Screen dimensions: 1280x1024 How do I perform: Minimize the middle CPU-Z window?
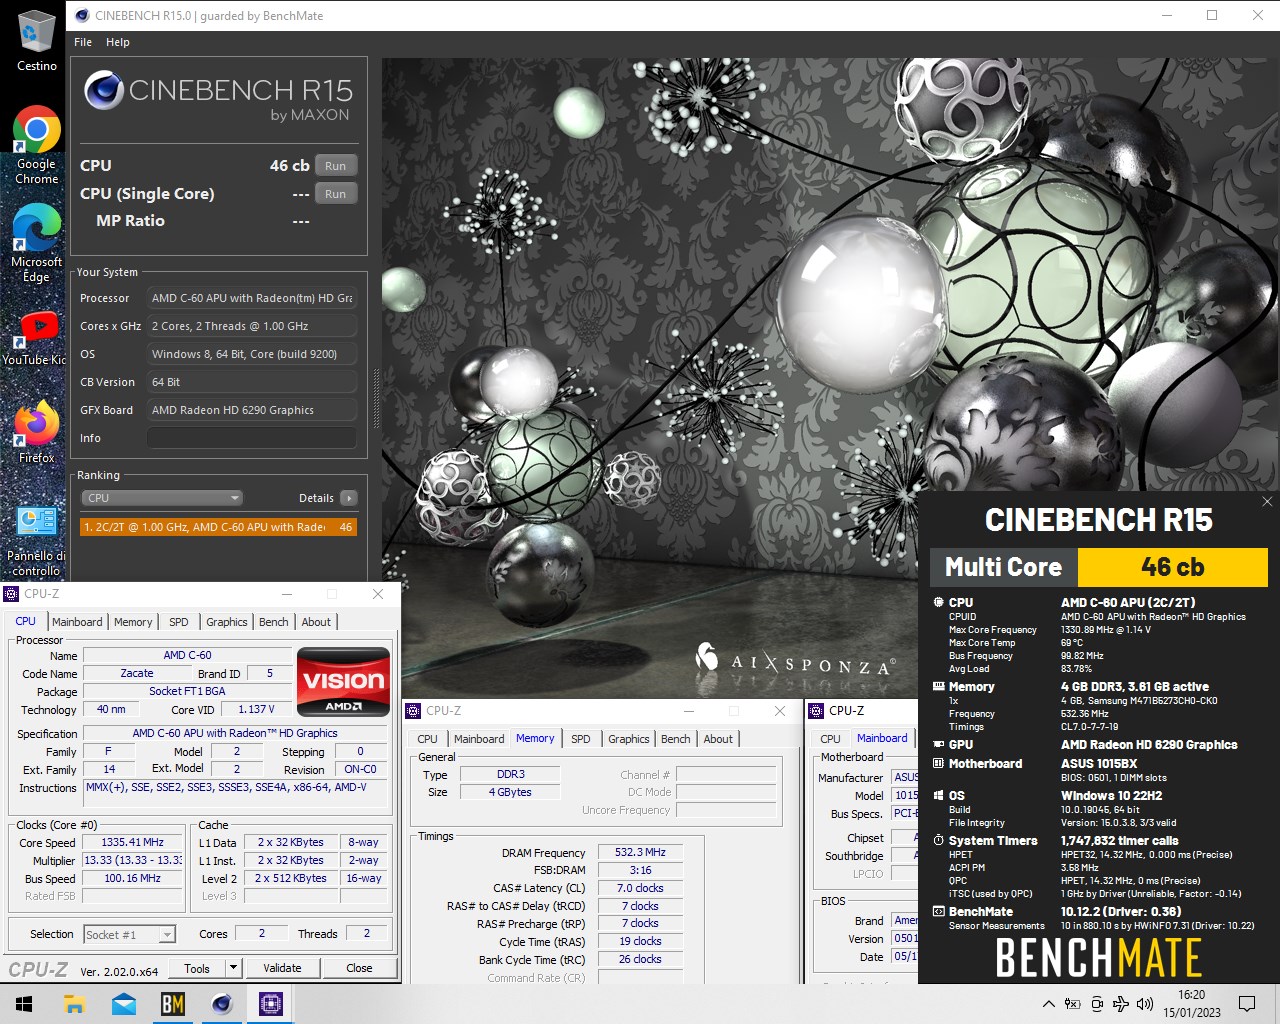coord(689,711)
